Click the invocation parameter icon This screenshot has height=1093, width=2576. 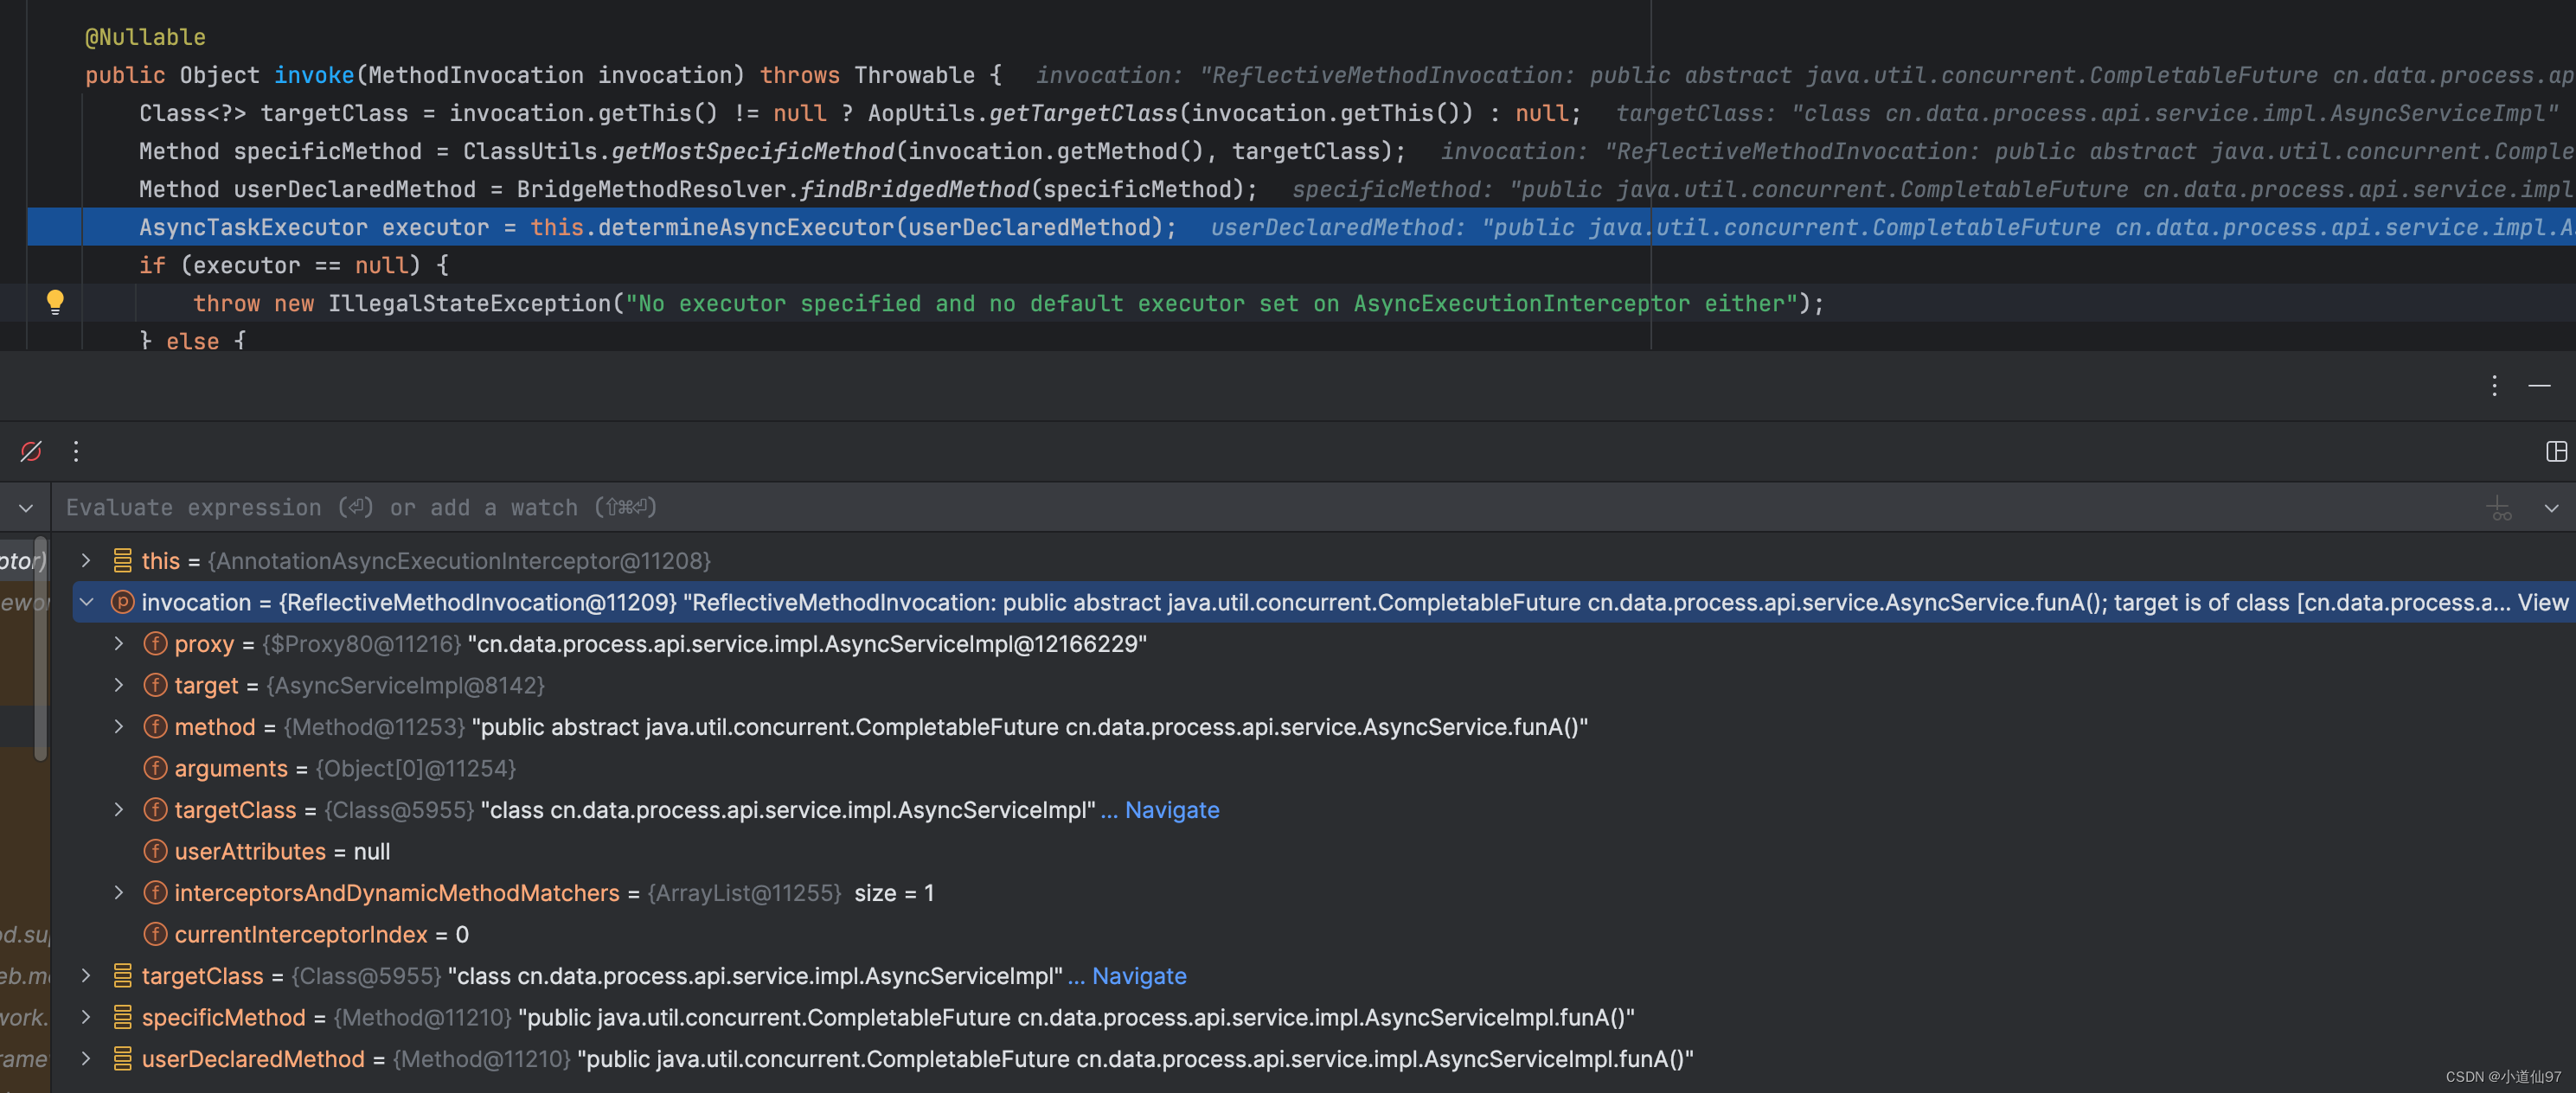122,602
